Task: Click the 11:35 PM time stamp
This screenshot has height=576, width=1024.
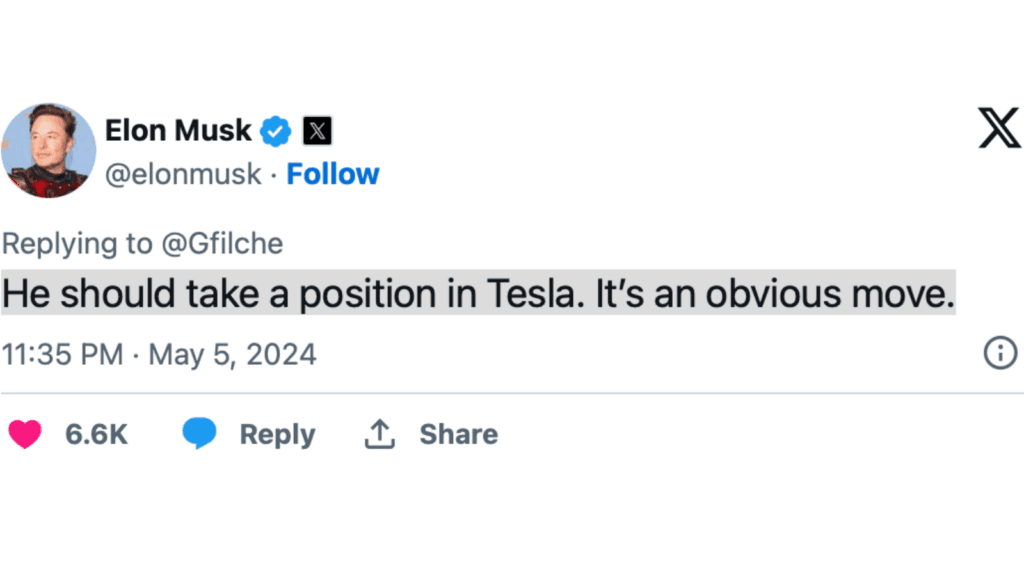Action: click(x=62, y=354)
